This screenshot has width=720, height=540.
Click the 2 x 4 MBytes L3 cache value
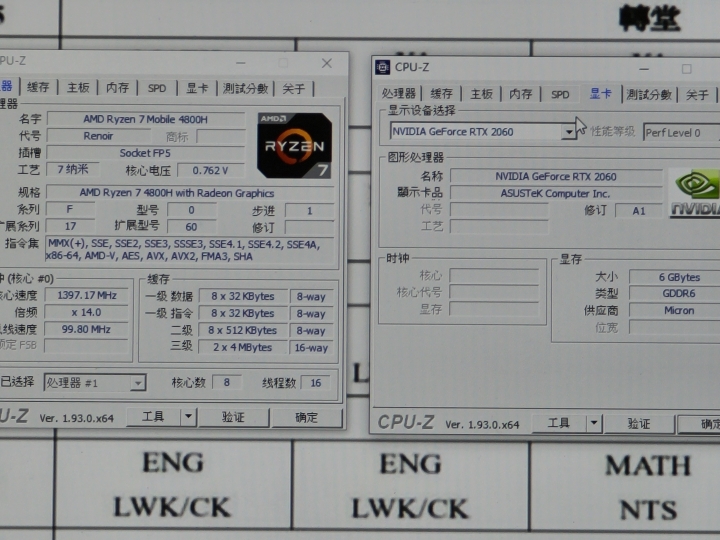[x=242, y=348]
